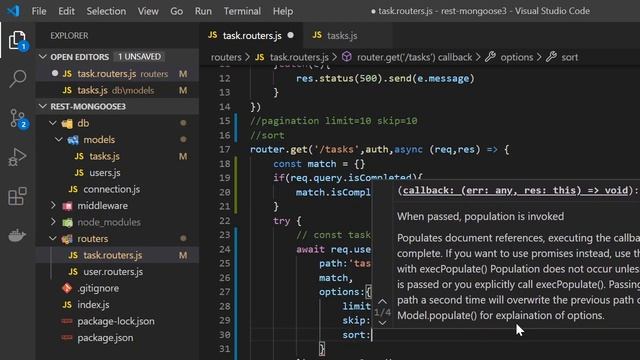
Task: Open connection.js in the db folder
Action: coord(117,189)
